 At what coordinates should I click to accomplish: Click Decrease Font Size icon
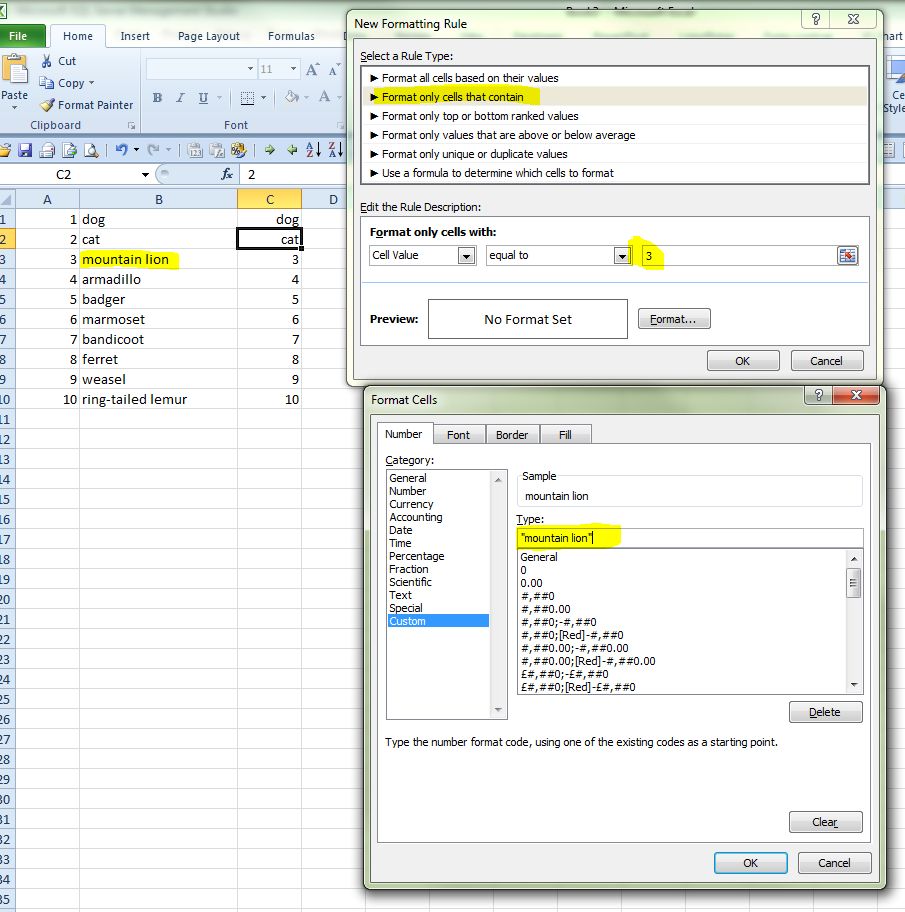(334, 70)
